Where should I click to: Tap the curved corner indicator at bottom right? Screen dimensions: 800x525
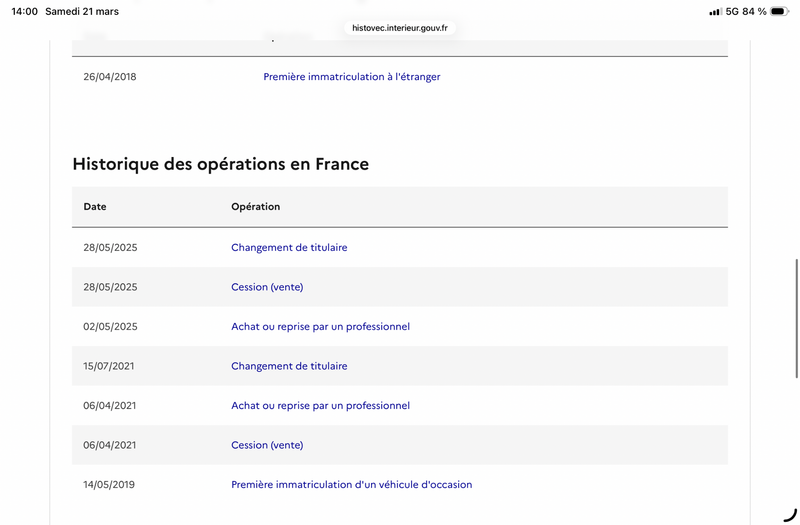point(790,514)
